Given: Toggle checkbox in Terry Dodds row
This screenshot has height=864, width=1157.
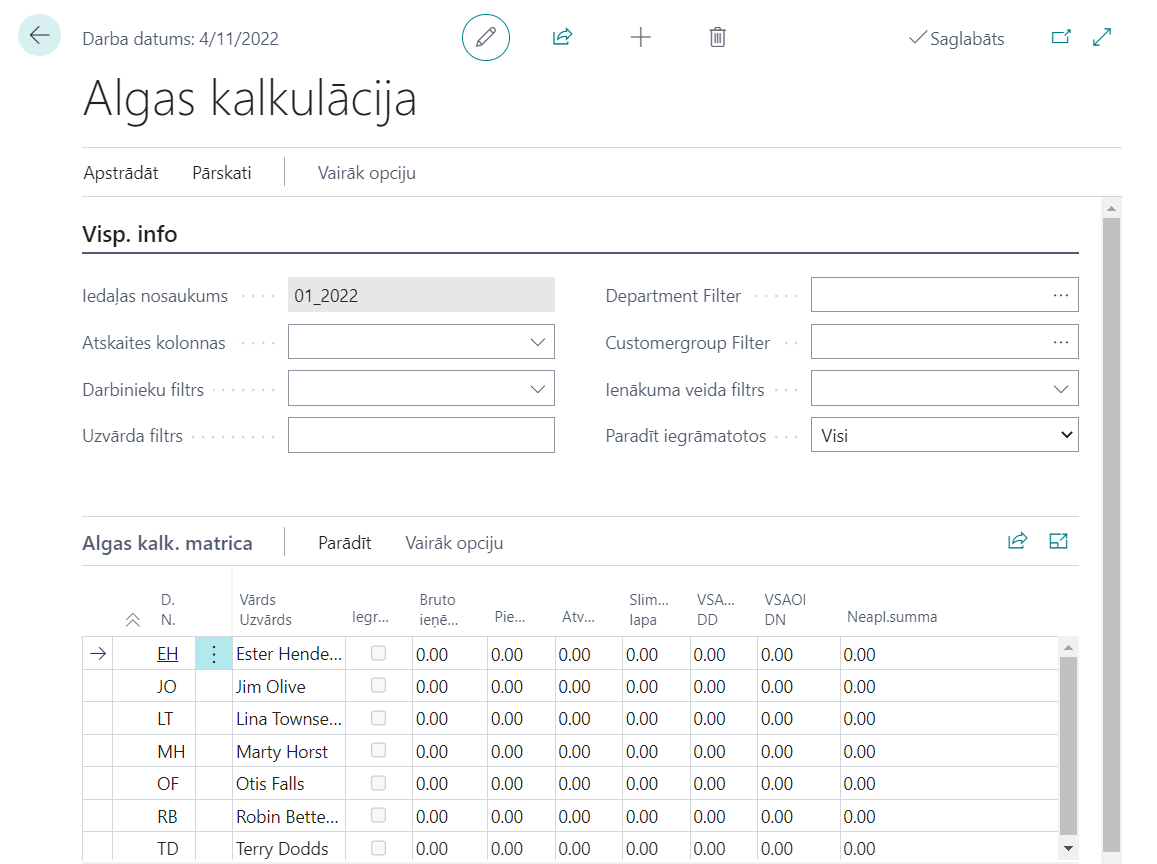Looking at the screenshot, I should [378, 848].
